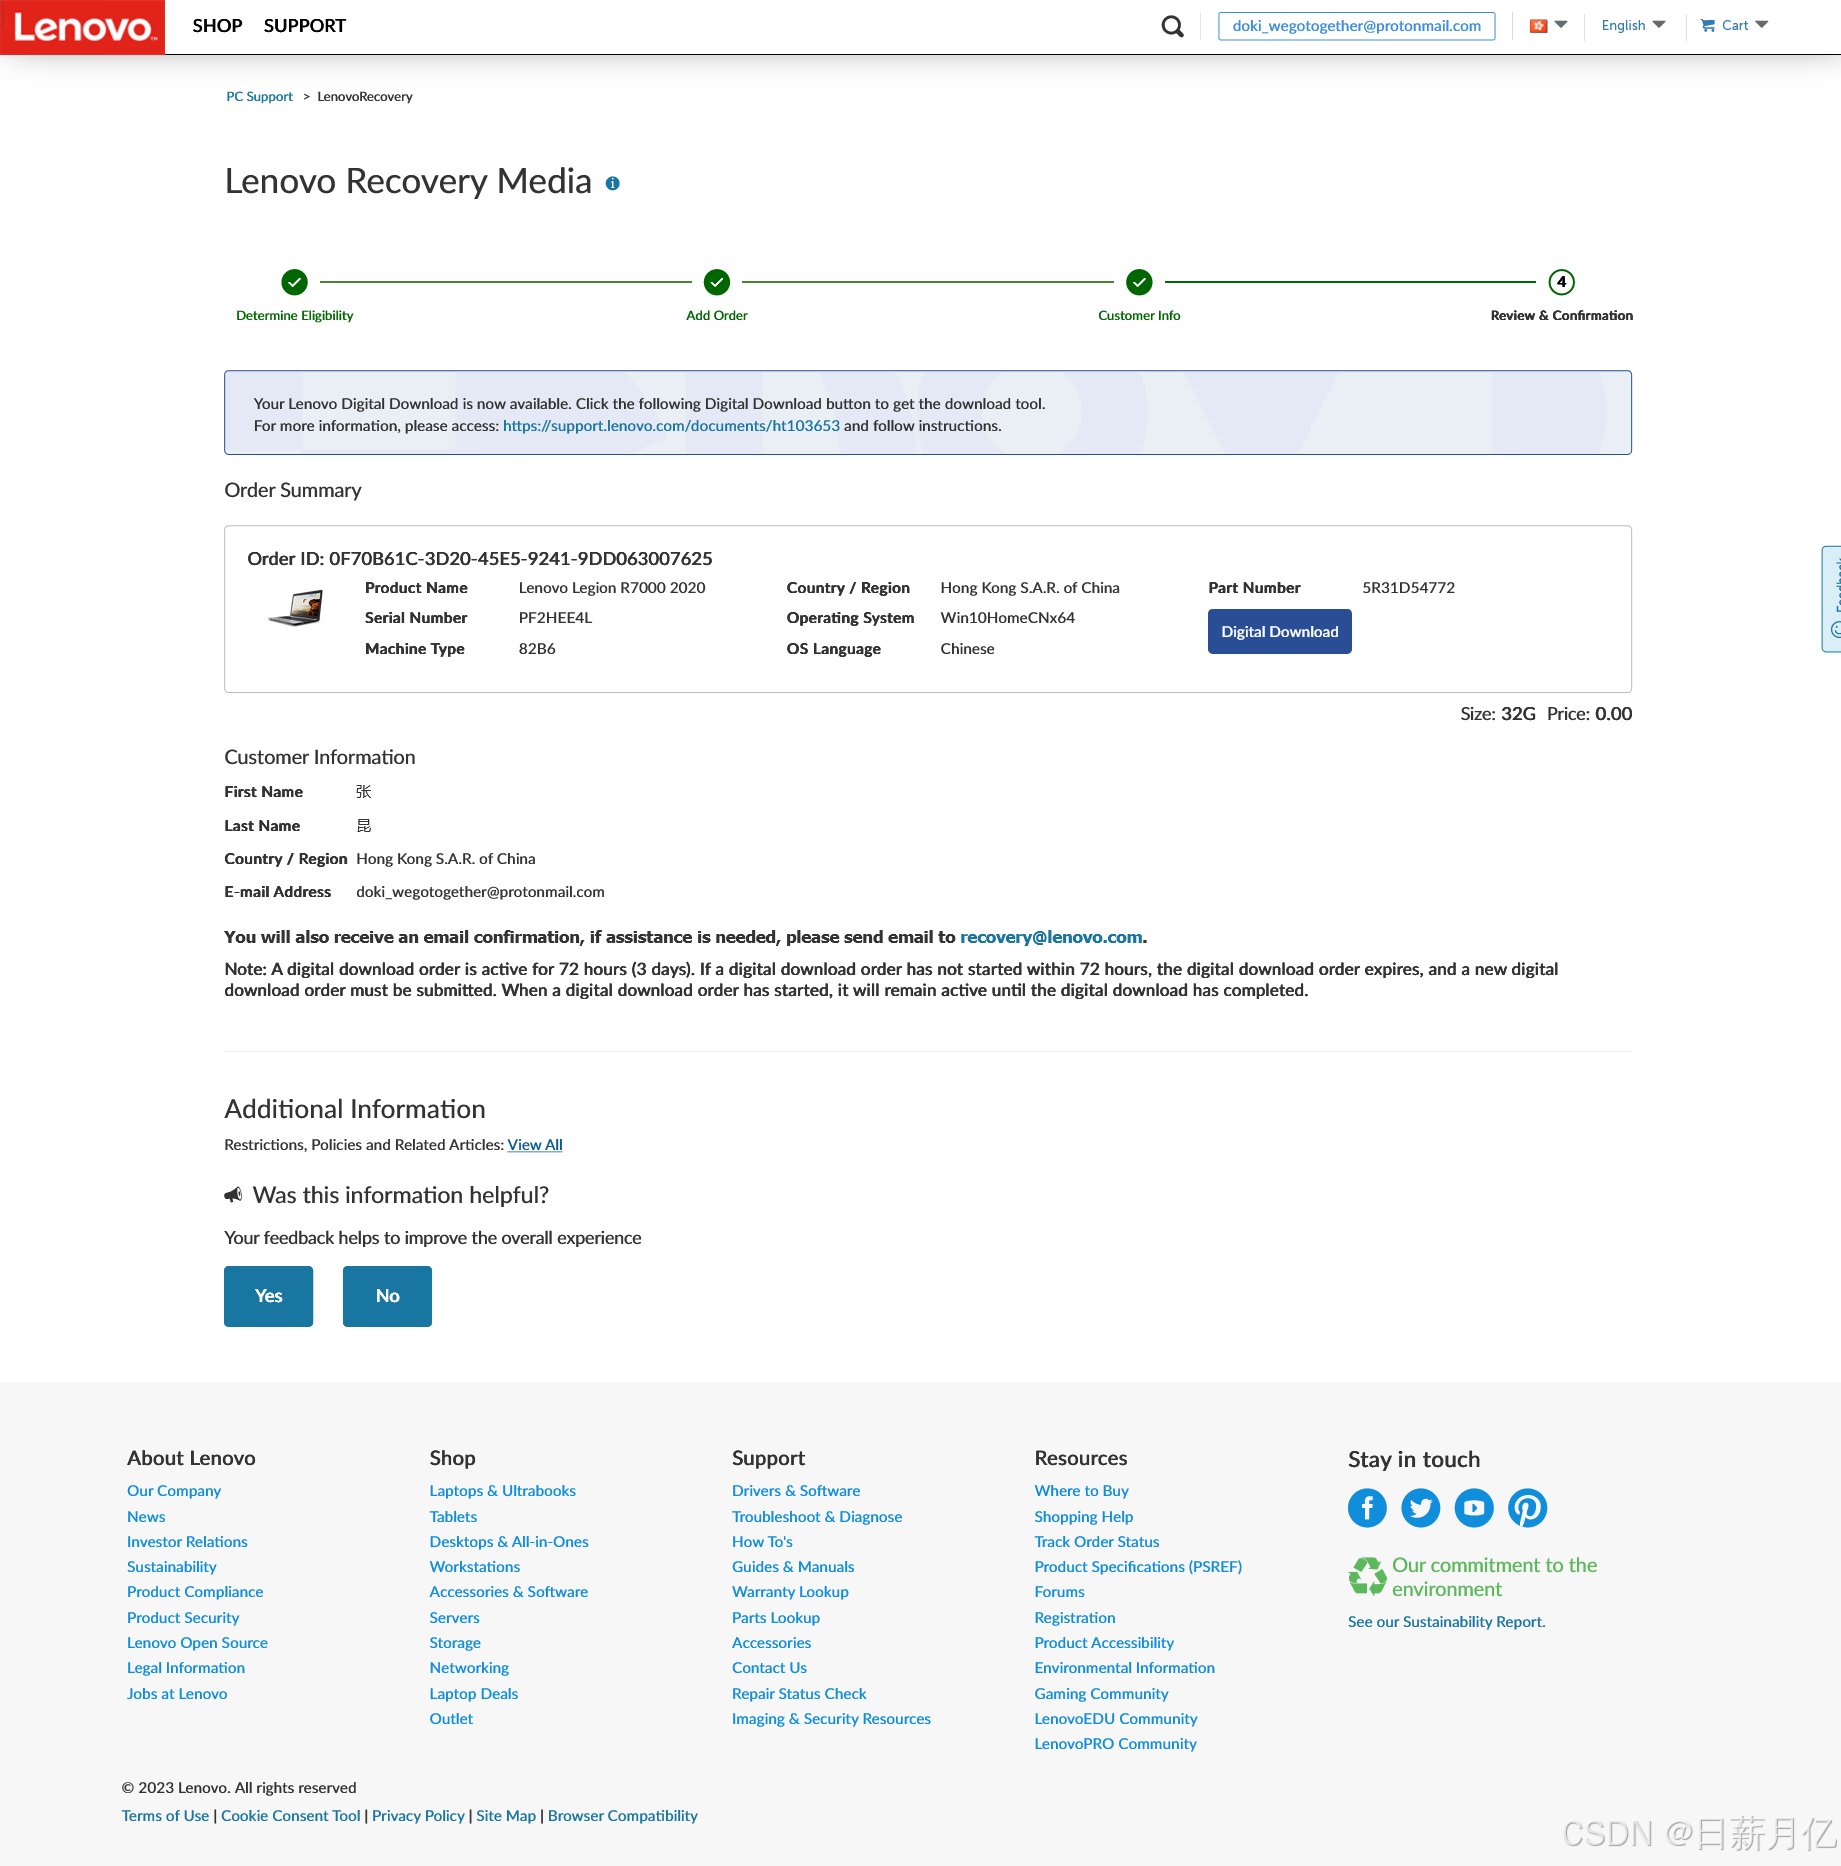
Task: Click the info icon beside Lenovo Recovery Media
Action: tap(613, 184)
